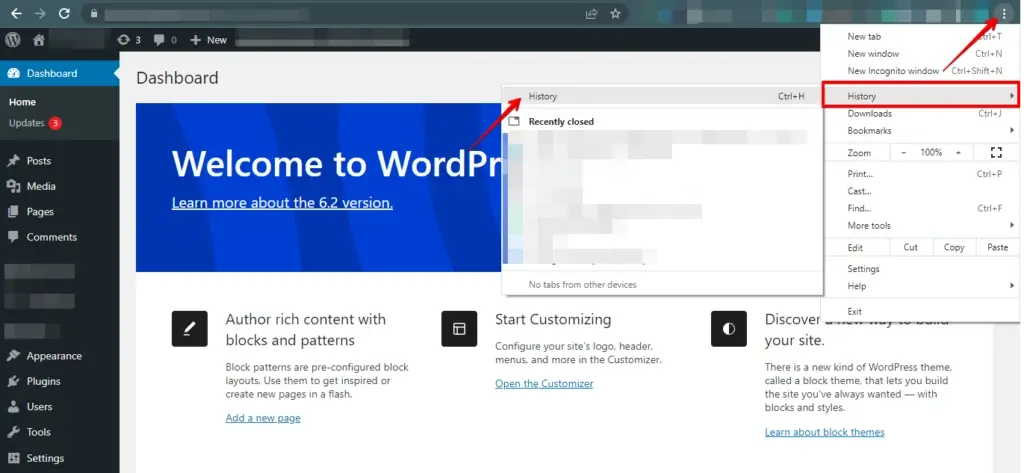Image resolution: width=1024 pixels, height=473 pixels.
Task: Click the WordPress logo in admin bar
Action: (13, 40)
